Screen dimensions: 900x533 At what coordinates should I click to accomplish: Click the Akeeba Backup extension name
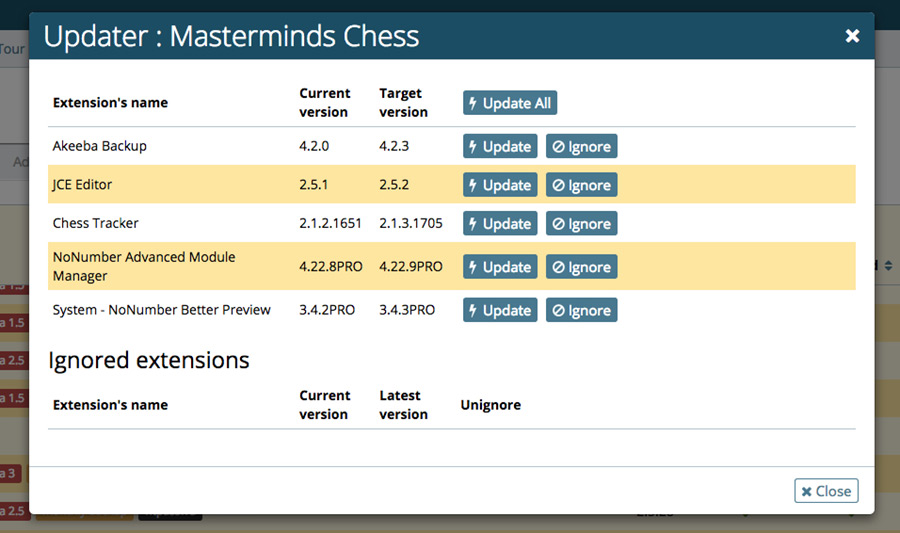click(99, 146)
